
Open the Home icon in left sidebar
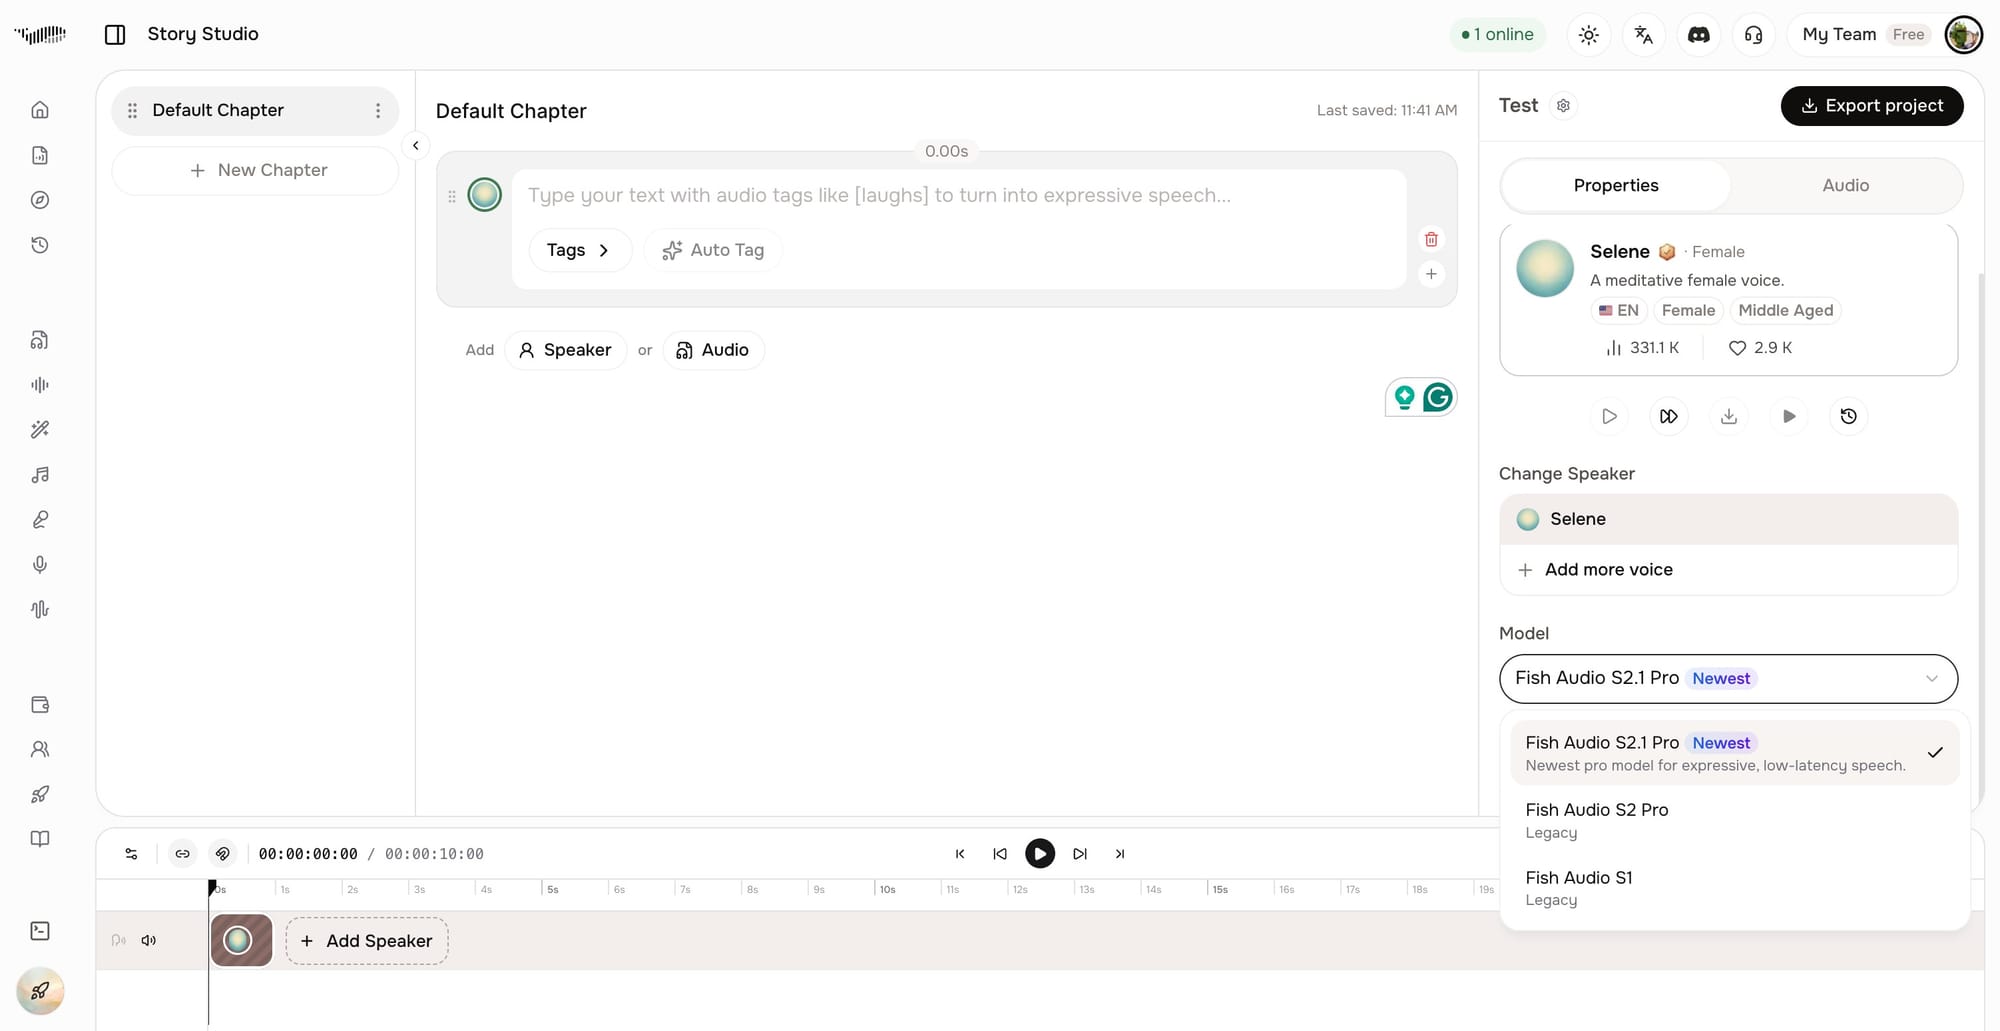40,110
